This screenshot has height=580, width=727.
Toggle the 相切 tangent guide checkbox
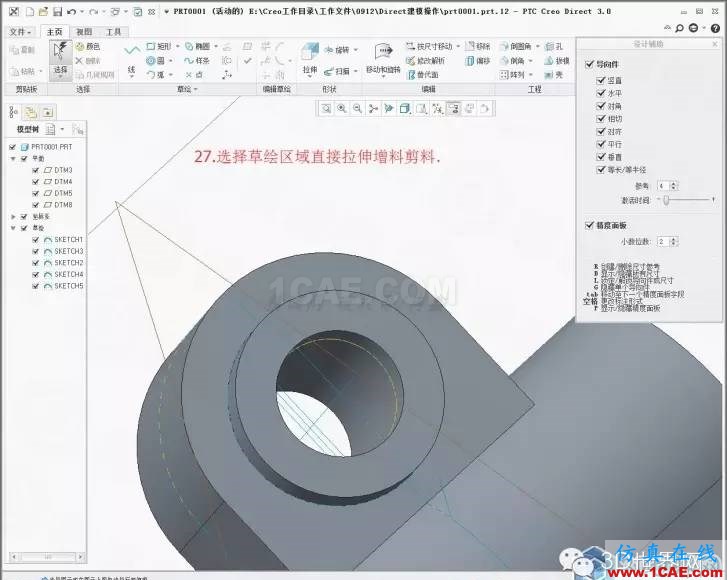click(601, 119)
